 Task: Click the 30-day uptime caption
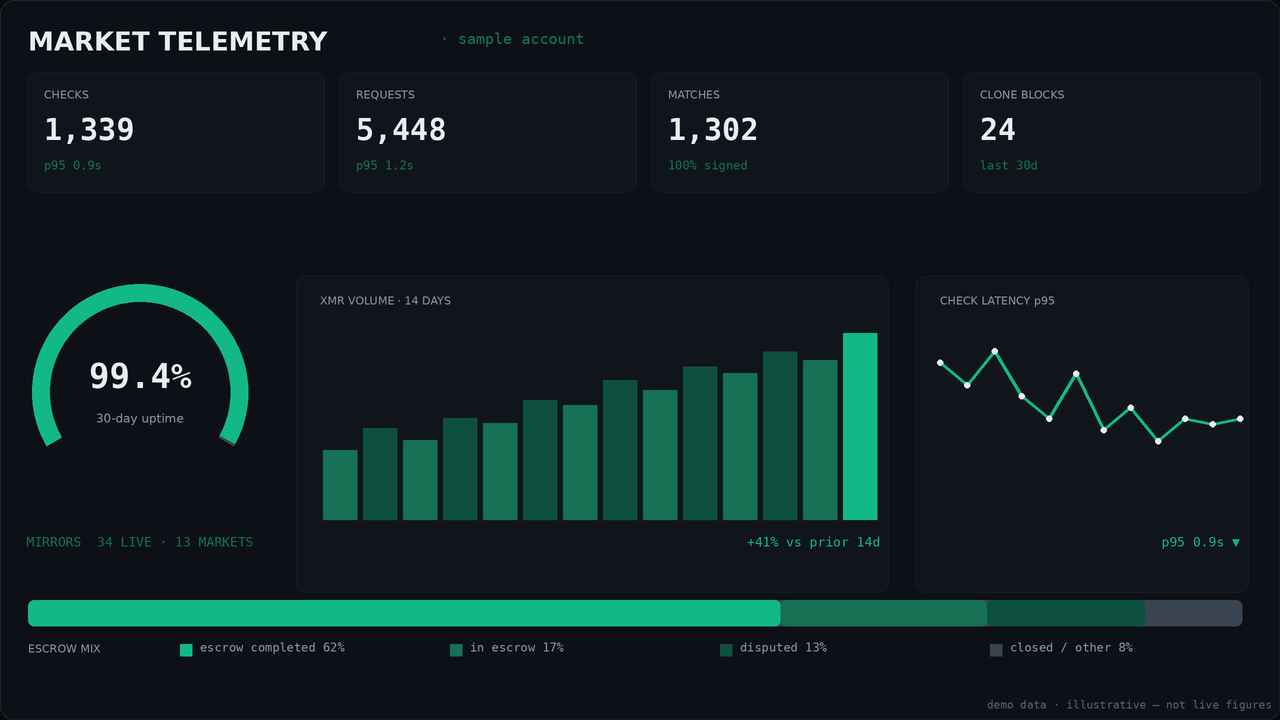(140, 419)
